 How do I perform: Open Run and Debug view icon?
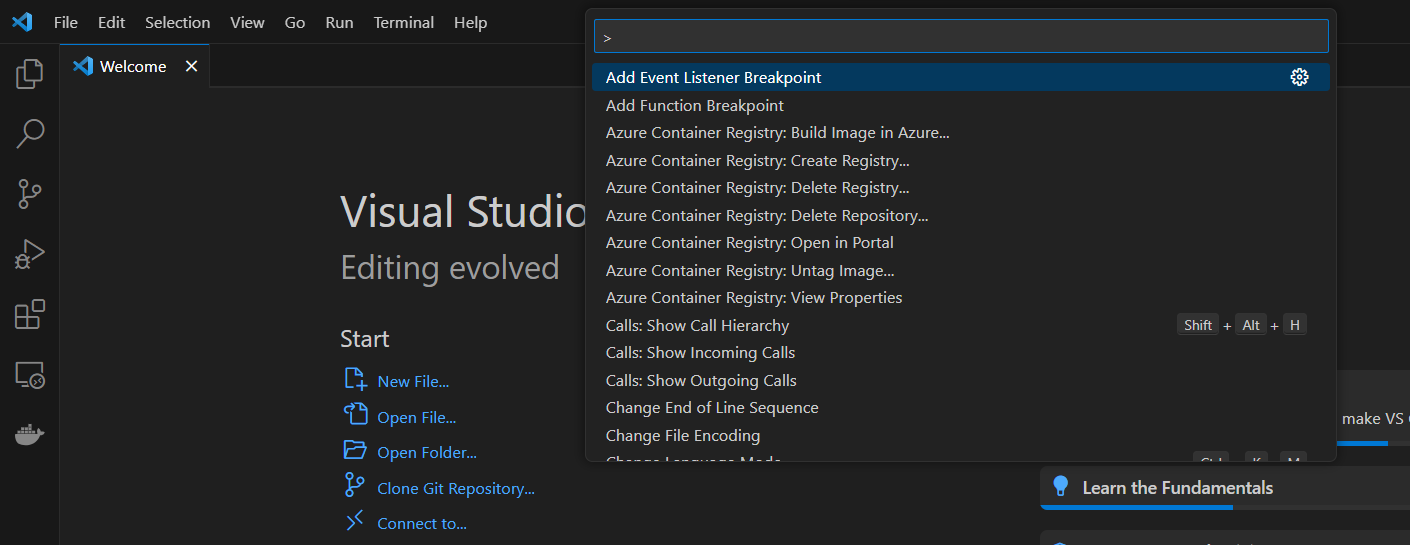pyautogui.click(x=30, y=255)
